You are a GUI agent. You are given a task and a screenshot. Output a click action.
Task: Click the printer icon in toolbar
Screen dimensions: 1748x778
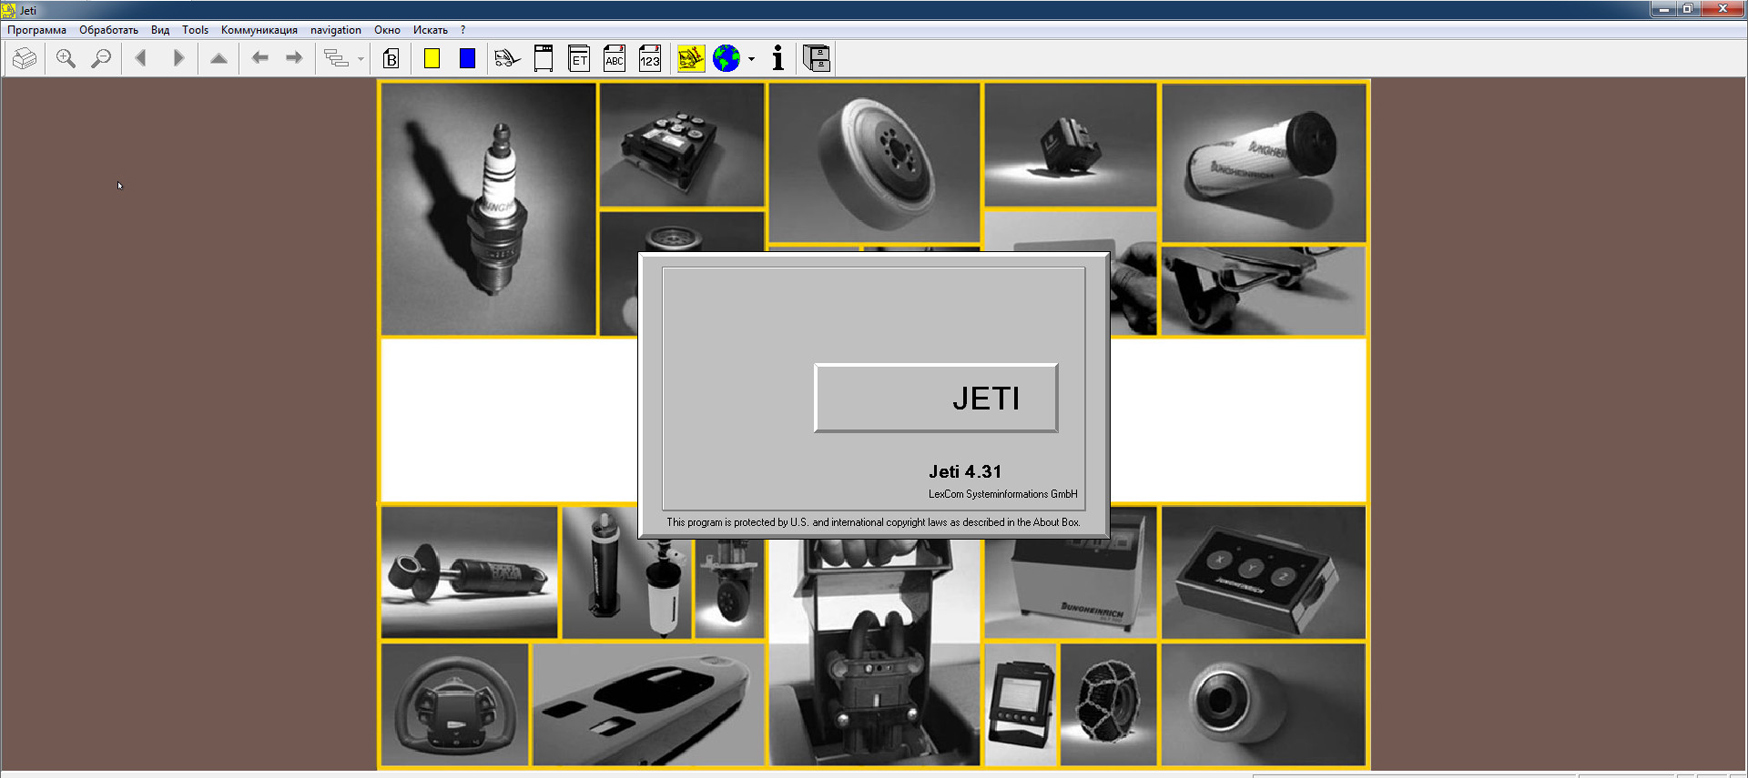(x=25, y=59)
